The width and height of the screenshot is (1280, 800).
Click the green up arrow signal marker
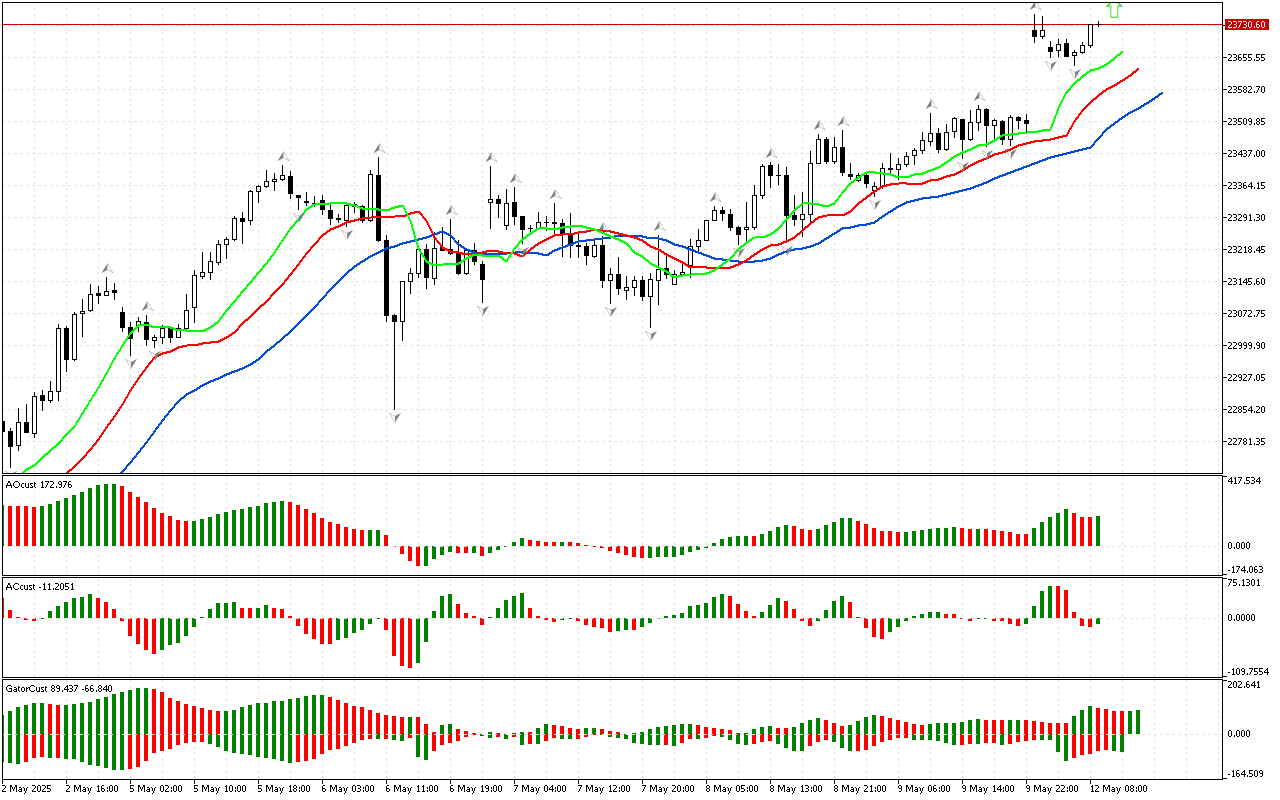(x=1115, y=10)
